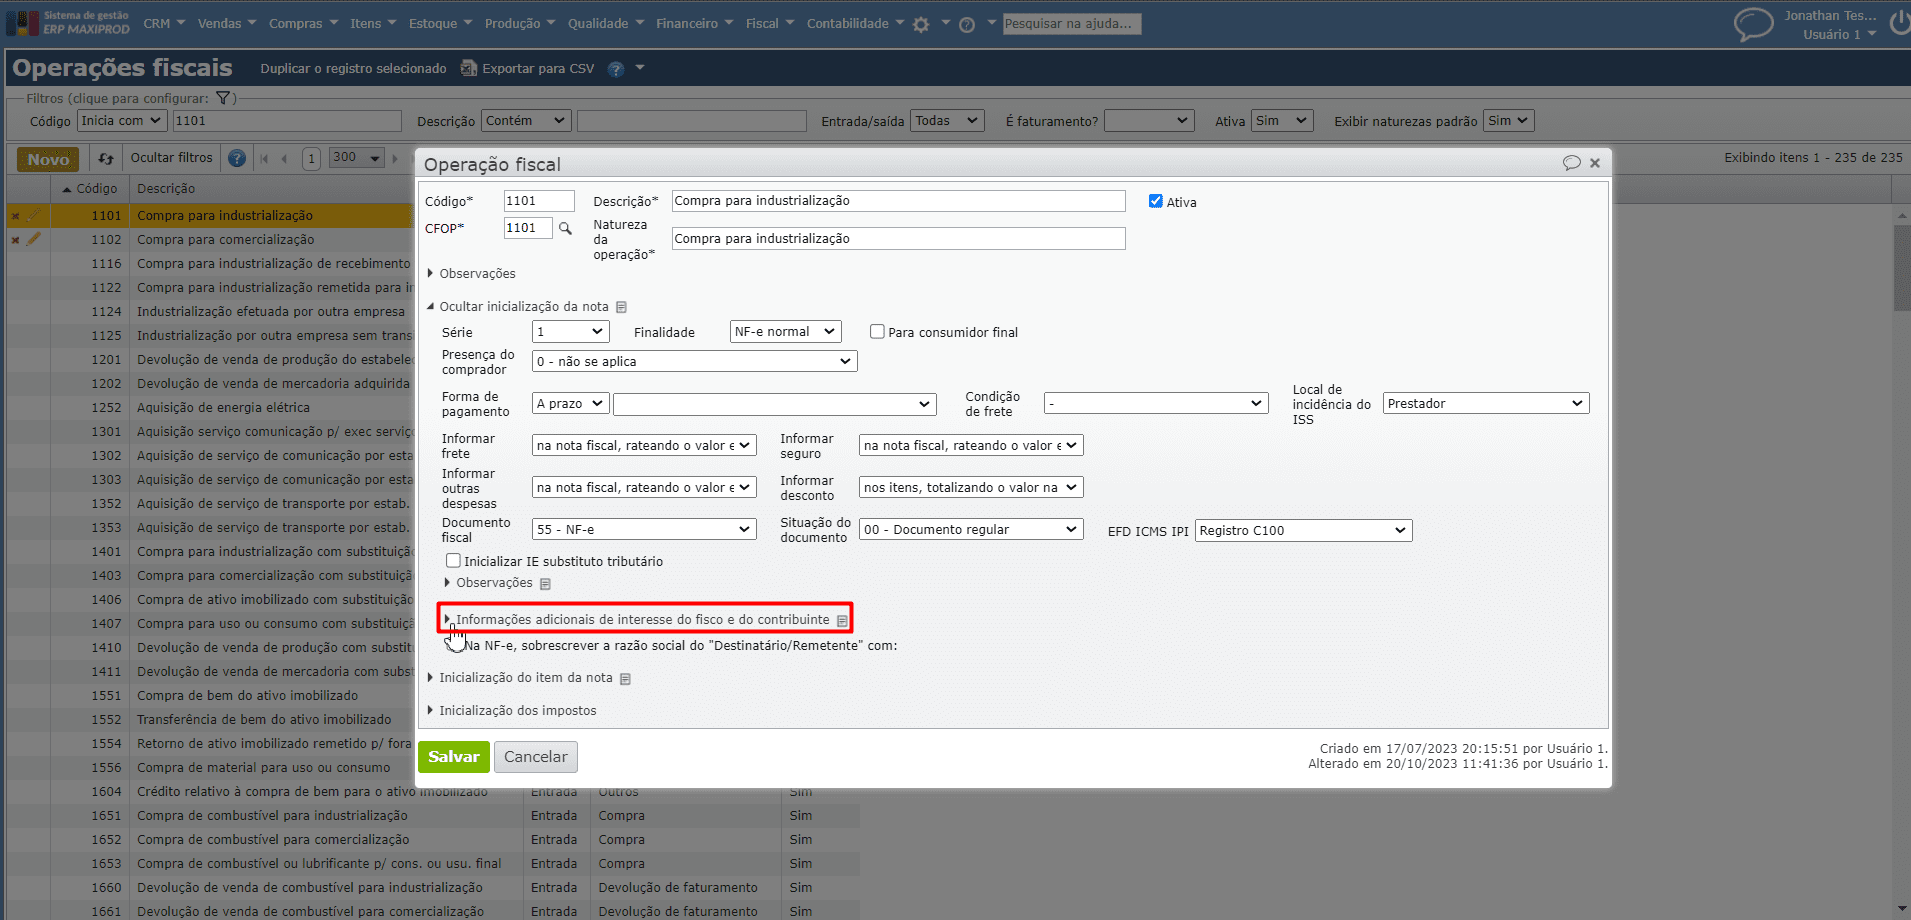
Task: Click the refresh list icon
Action: tap(106, 159)
